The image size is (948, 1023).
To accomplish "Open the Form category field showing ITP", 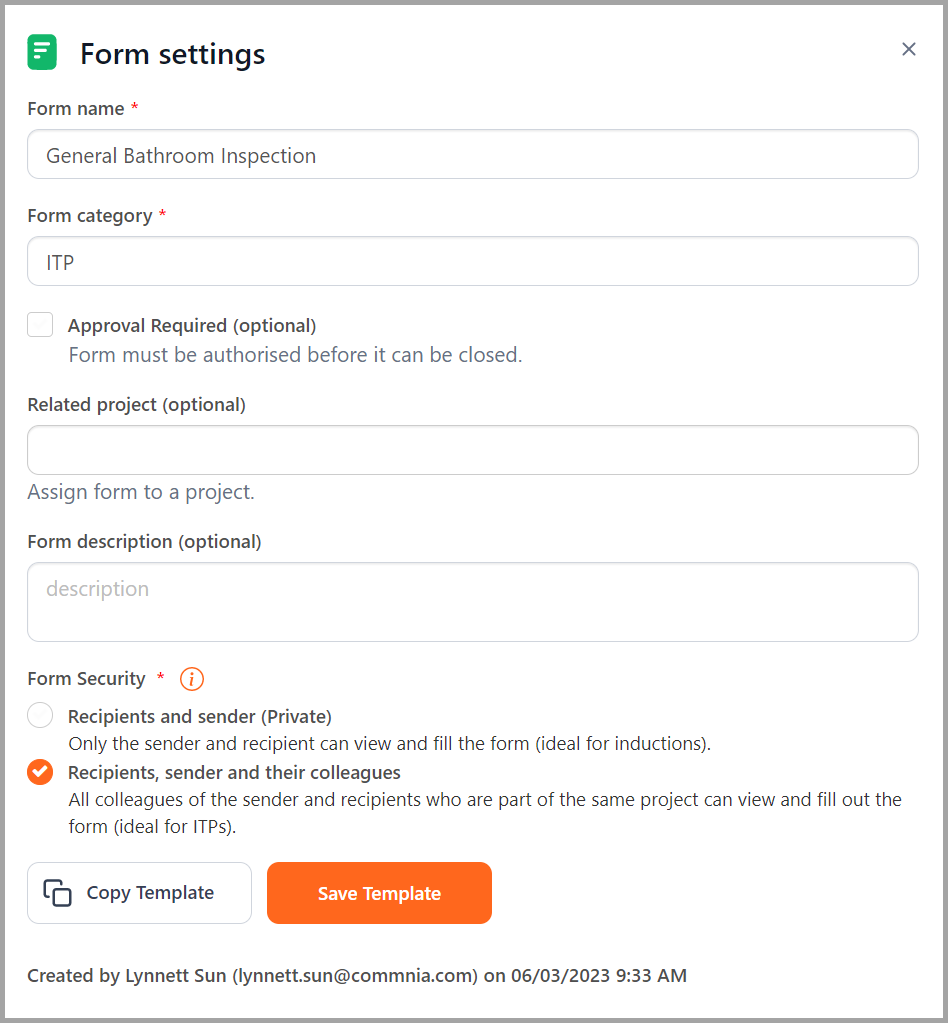I will [473, 261].
